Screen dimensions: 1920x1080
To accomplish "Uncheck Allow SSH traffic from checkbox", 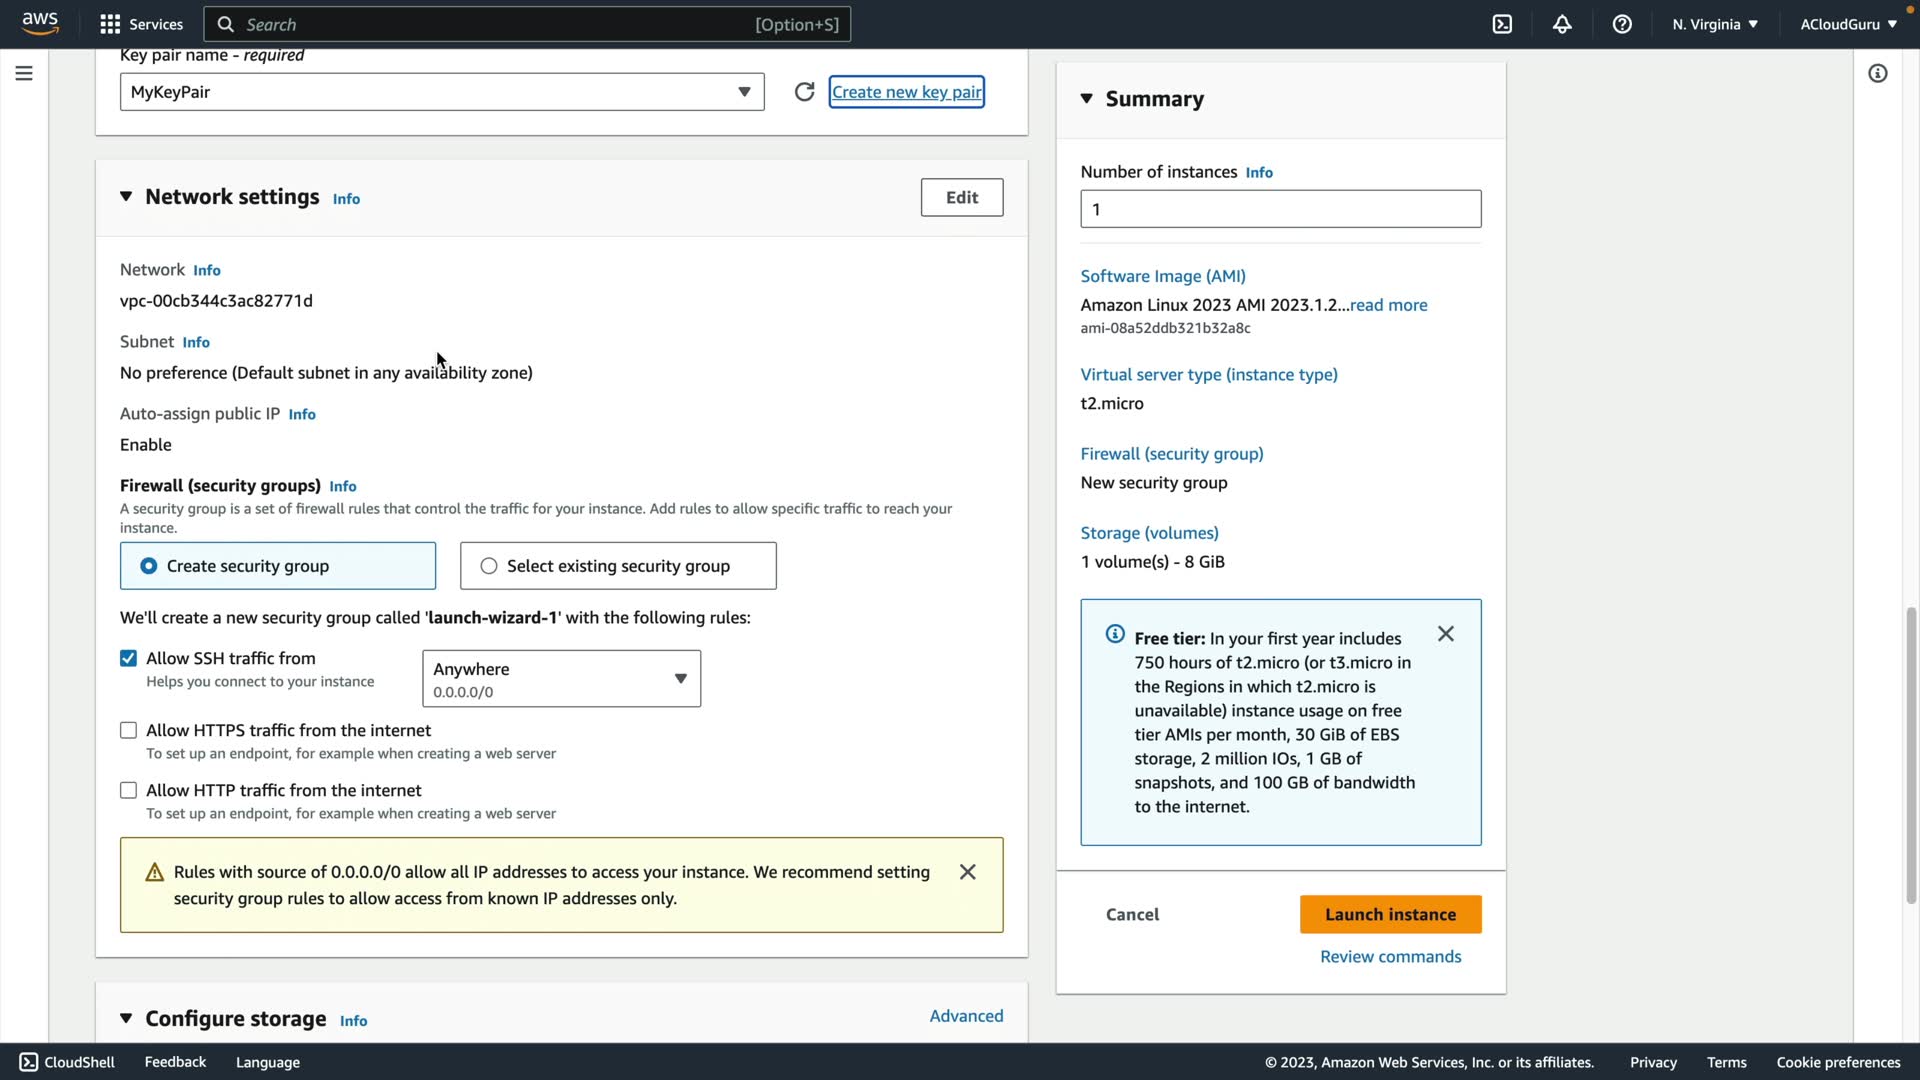I will click(128, 658).
